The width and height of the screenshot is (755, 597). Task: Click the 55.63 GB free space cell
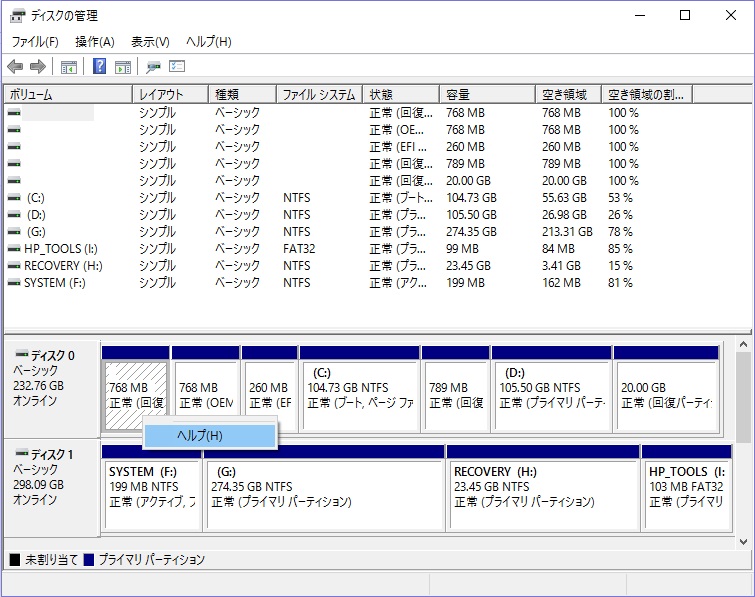click(x=564, y=198)
